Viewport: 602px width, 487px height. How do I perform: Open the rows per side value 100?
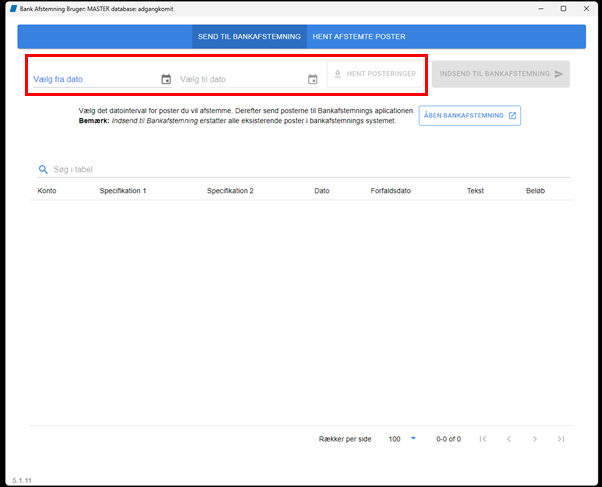point(394,439)
